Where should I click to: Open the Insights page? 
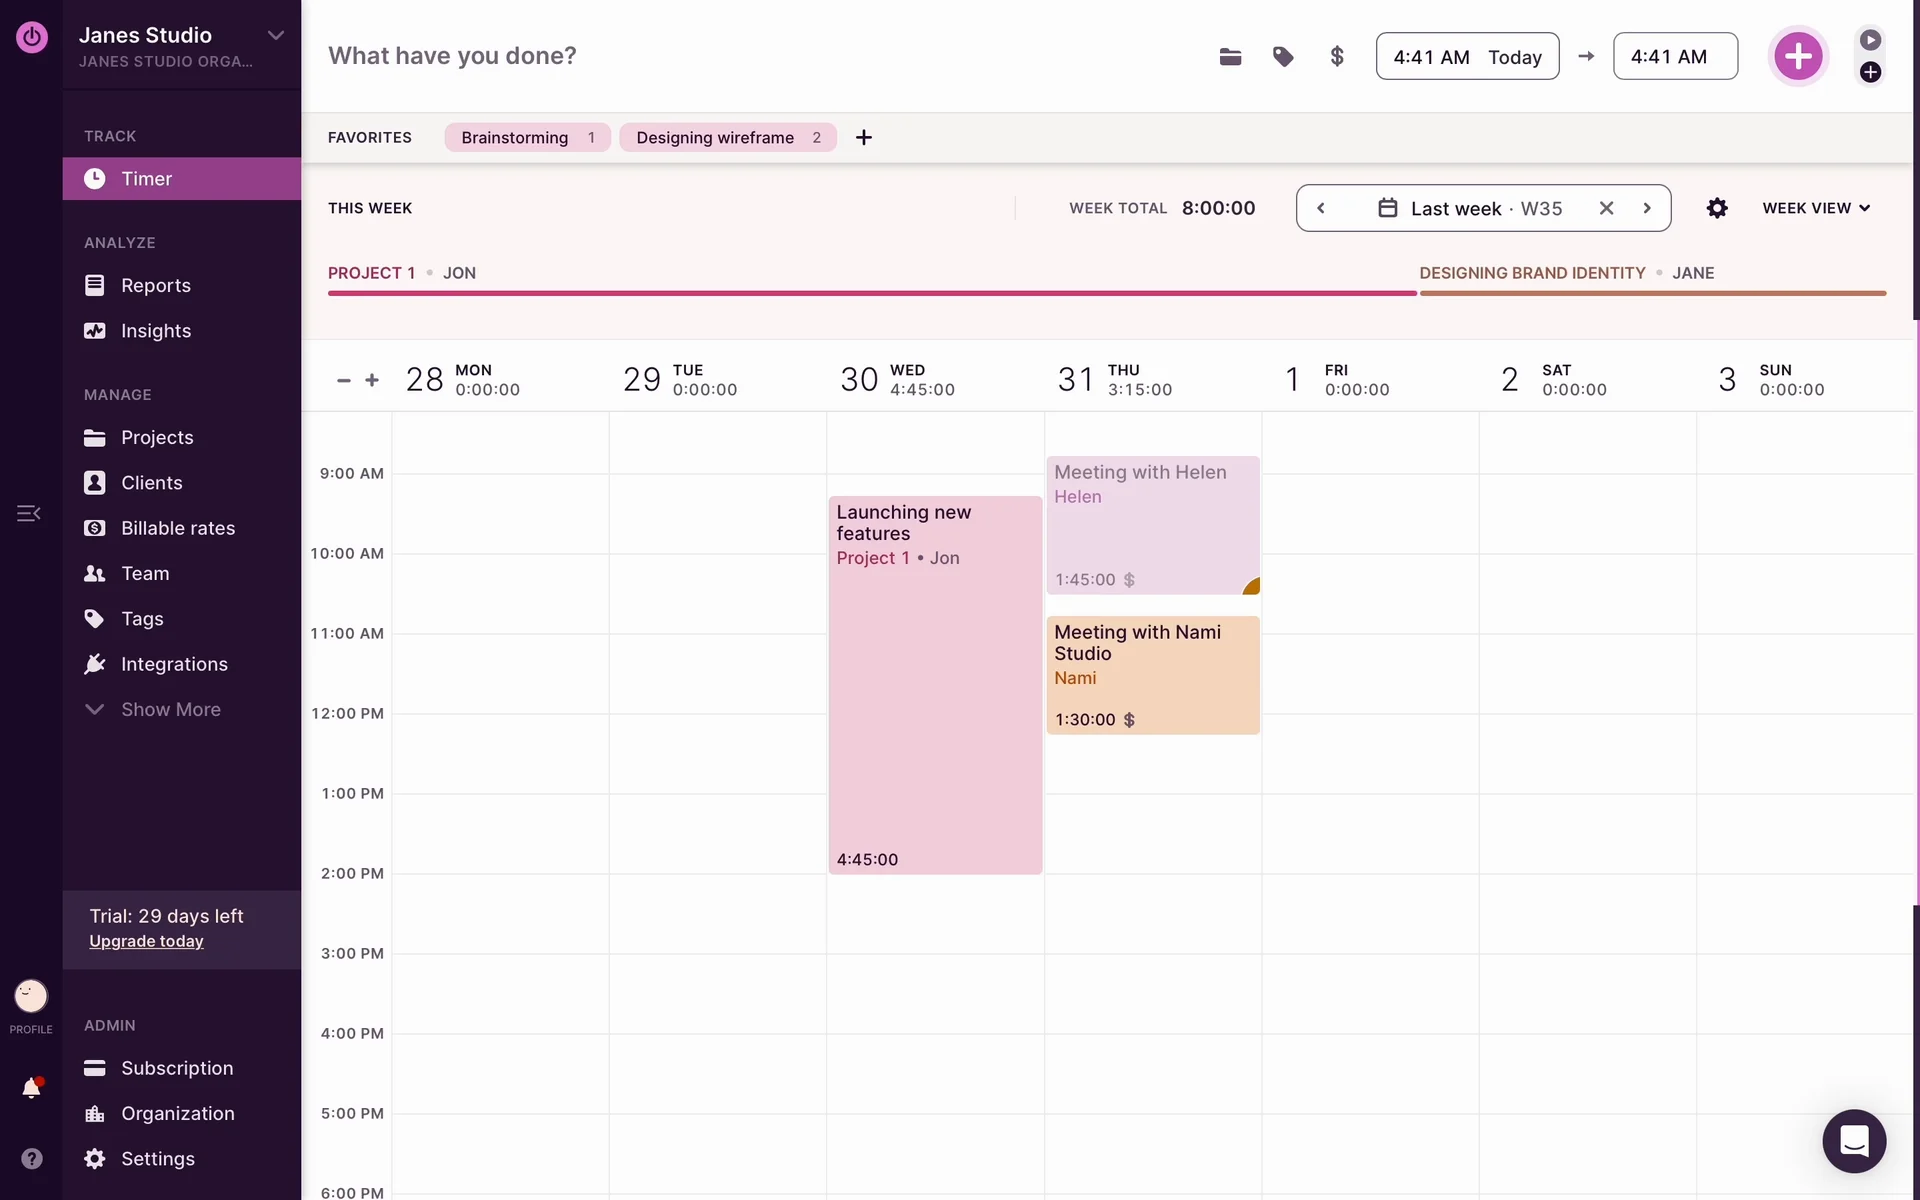pyautogui.click(x=155, y=331)
